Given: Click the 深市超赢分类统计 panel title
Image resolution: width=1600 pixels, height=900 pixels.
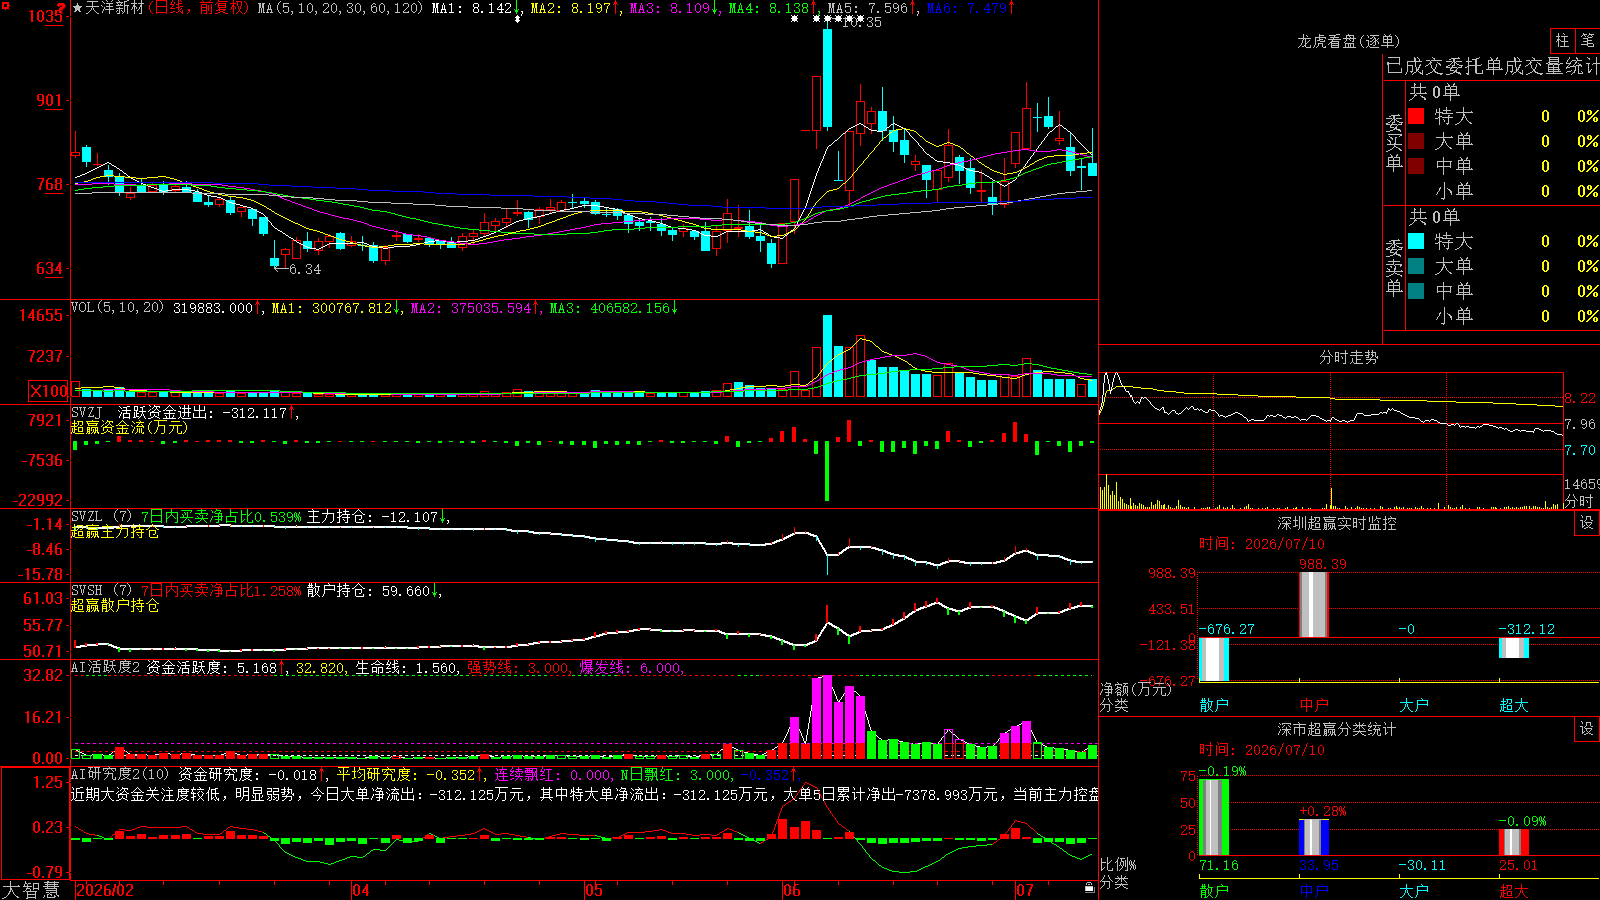Looking at the screenshot, I should 1337,729.
